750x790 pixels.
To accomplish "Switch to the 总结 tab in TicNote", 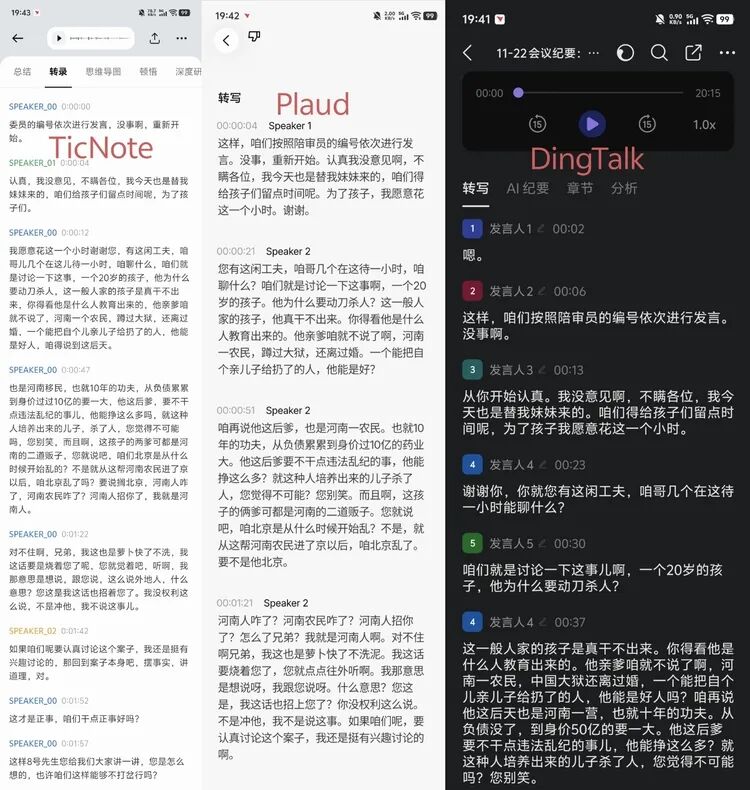I will point(22,72).
